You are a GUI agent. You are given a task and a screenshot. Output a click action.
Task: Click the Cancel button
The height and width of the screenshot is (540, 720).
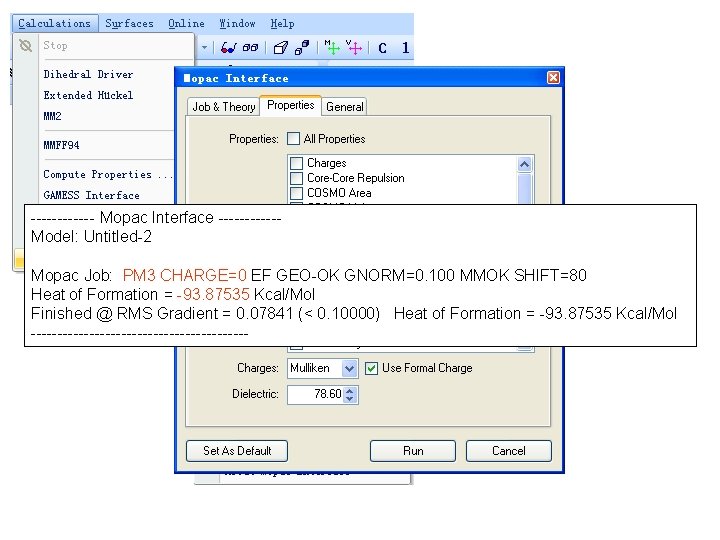tap(508, 451)
